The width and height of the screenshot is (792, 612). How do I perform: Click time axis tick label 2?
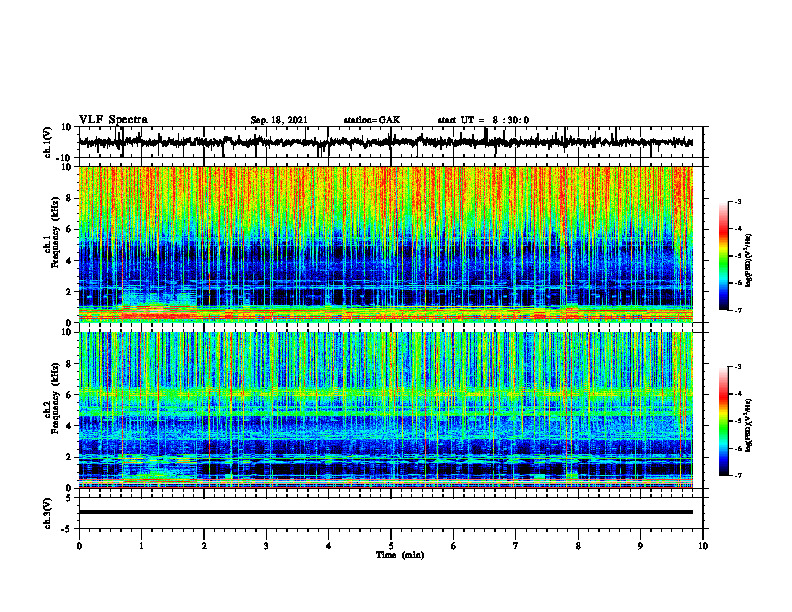pos(204,546)
